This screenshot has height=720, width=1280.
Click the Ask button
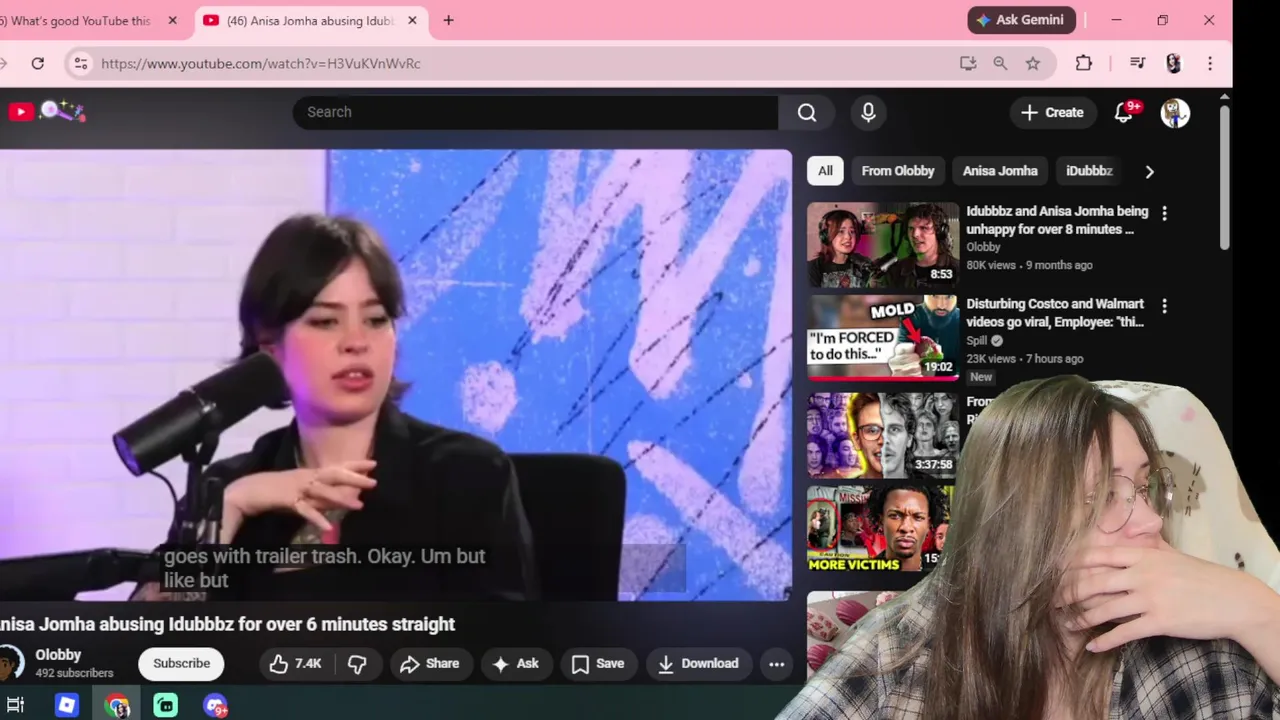(x=516, y=664)
